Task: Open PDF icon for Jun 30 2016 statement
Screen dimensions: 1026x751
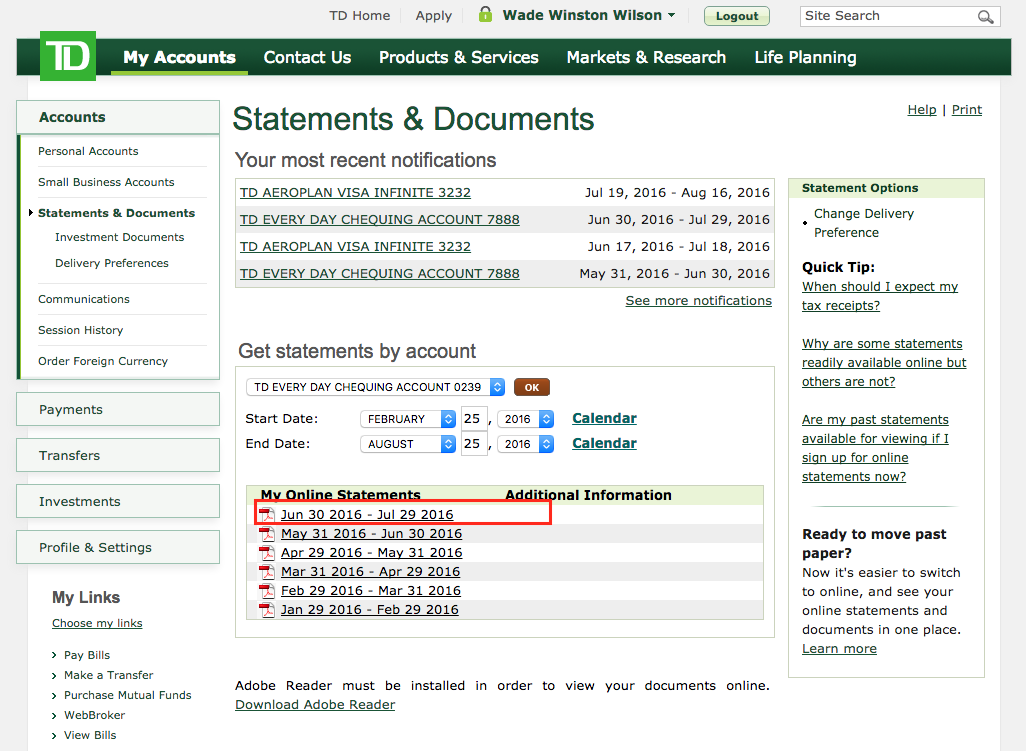Action: coord(267,515)
